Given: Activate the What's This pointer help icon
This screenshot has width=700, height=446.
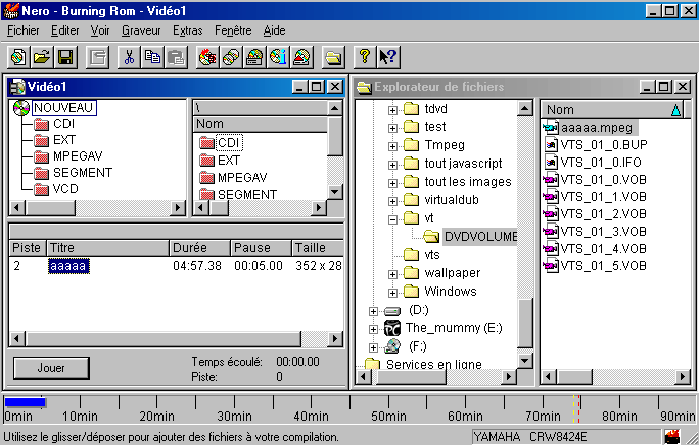Looking at the screenshot, I should click(x=388, y=57).
